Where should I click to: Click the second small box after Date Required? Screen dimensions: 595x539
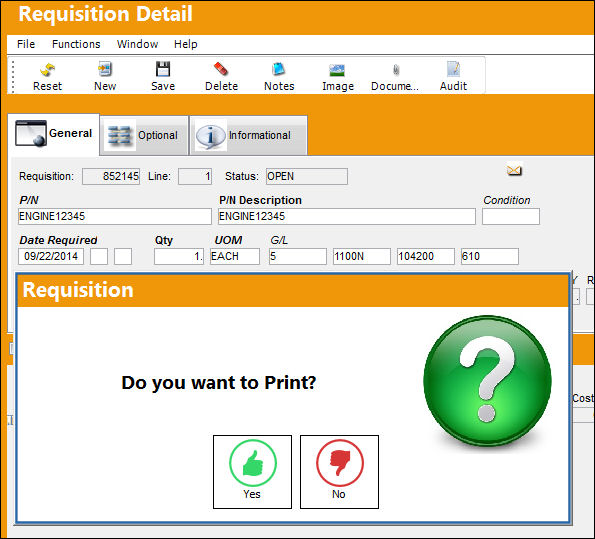123,256
